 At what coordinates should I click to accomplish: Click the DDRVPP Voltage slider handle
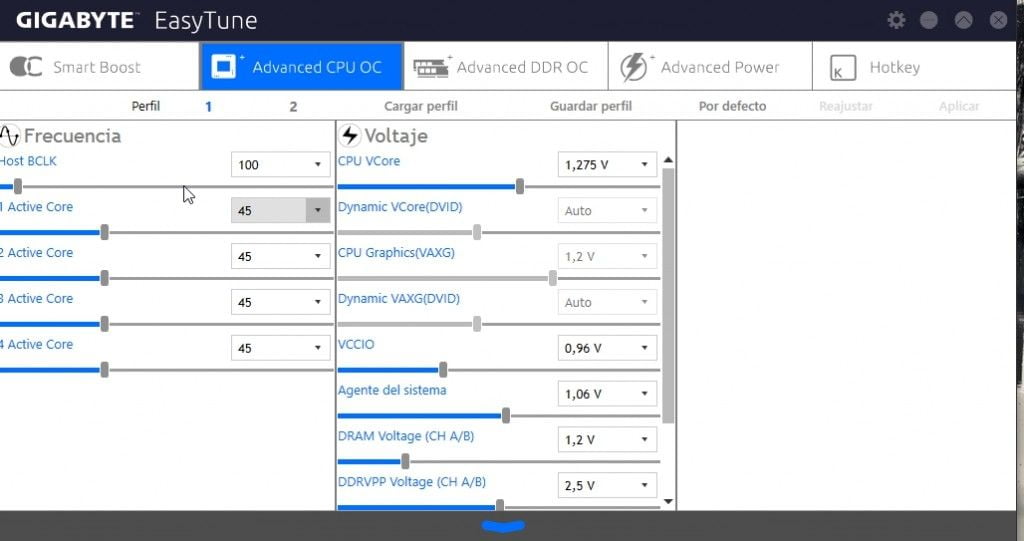pyautogui.click(x=500, y=506)
